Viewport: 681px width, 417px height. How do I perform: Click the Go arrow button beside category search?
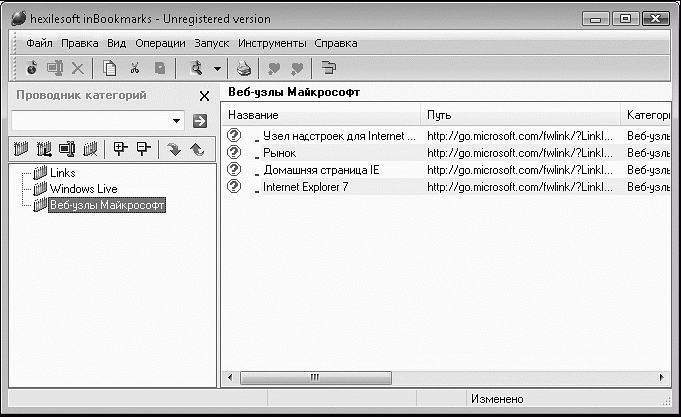200,121
